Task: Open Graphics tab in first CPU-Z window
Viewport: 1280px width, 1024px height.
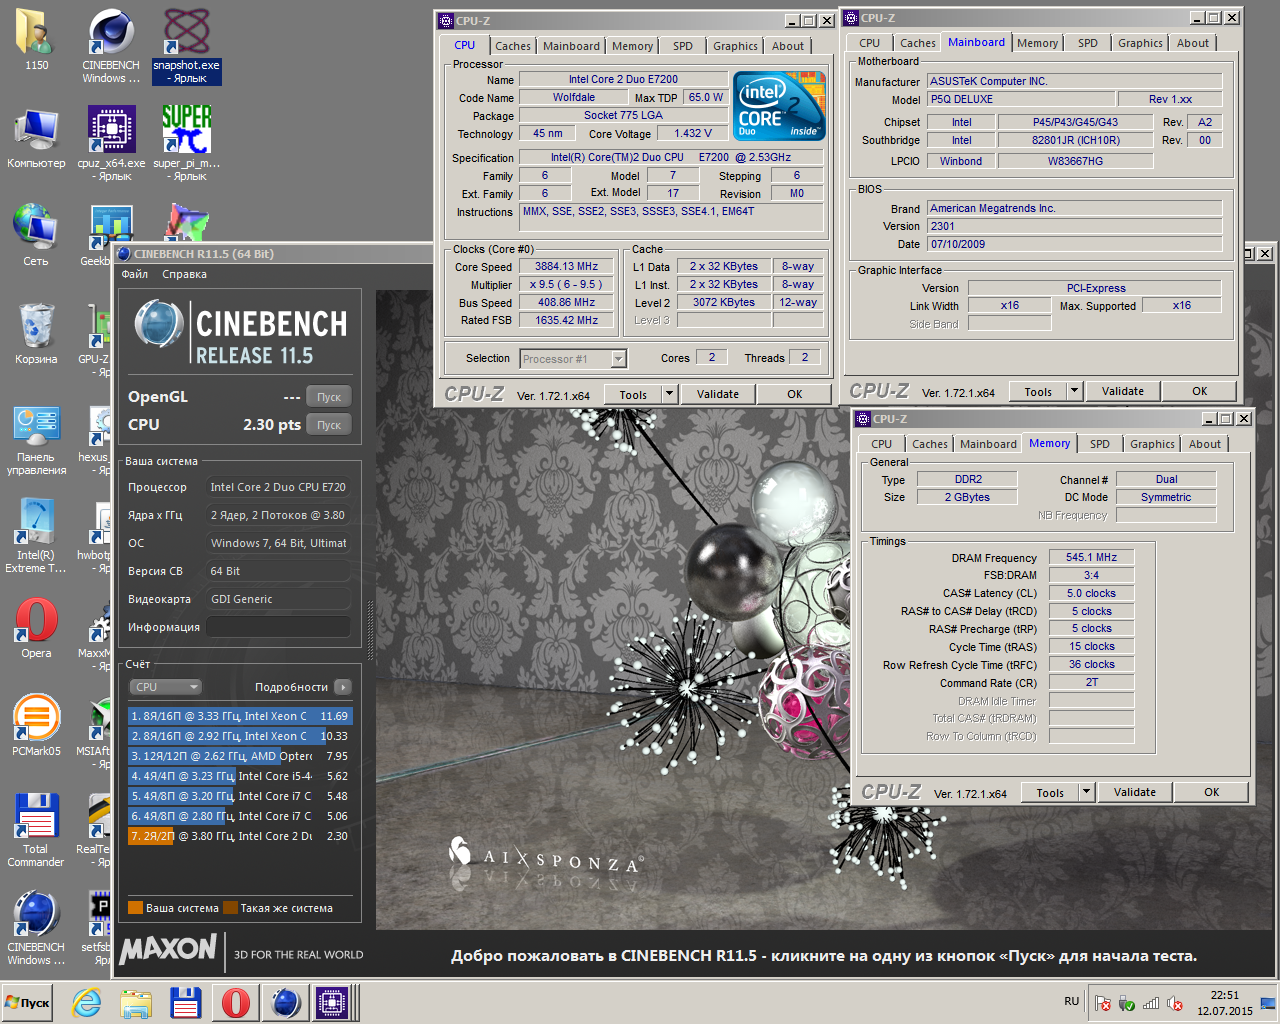Action: pyautogui.click(x=735, y=46)
